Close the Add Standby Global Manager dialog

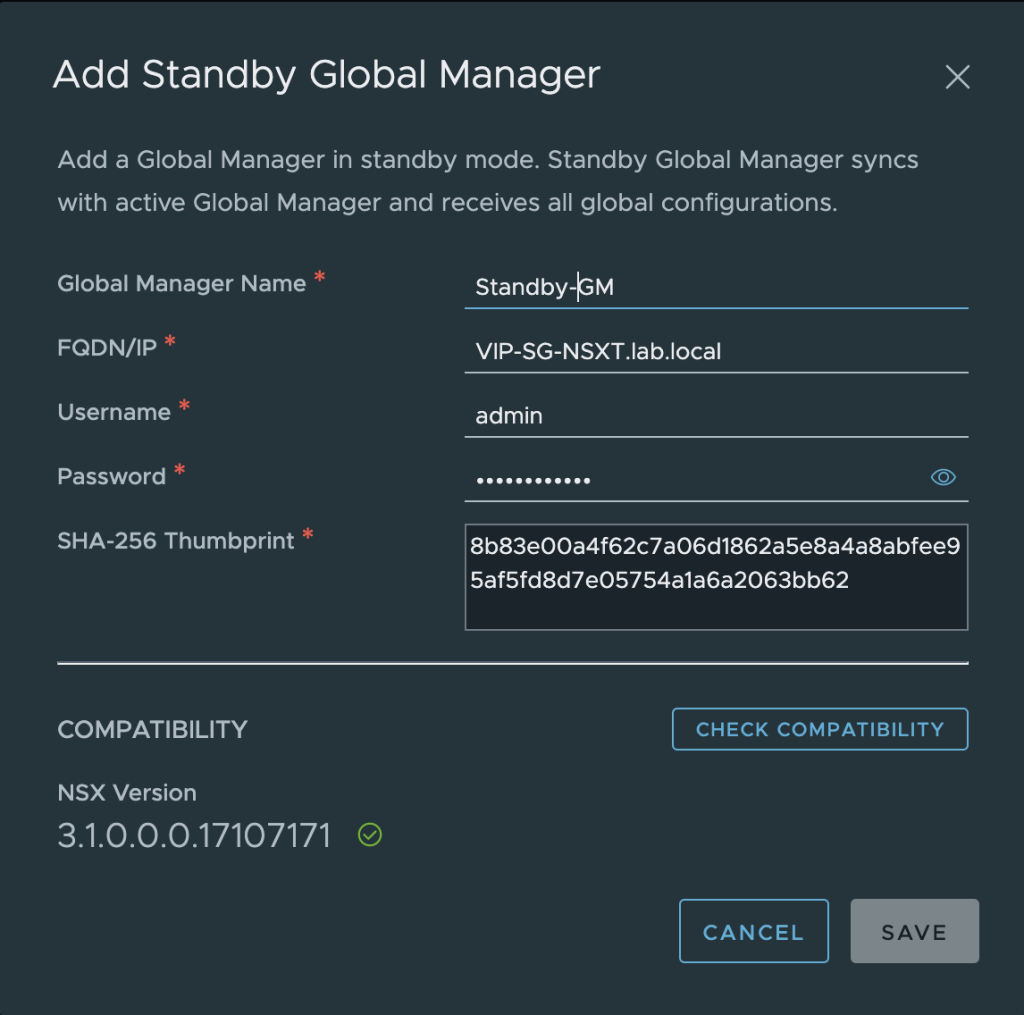coord(957,77)
